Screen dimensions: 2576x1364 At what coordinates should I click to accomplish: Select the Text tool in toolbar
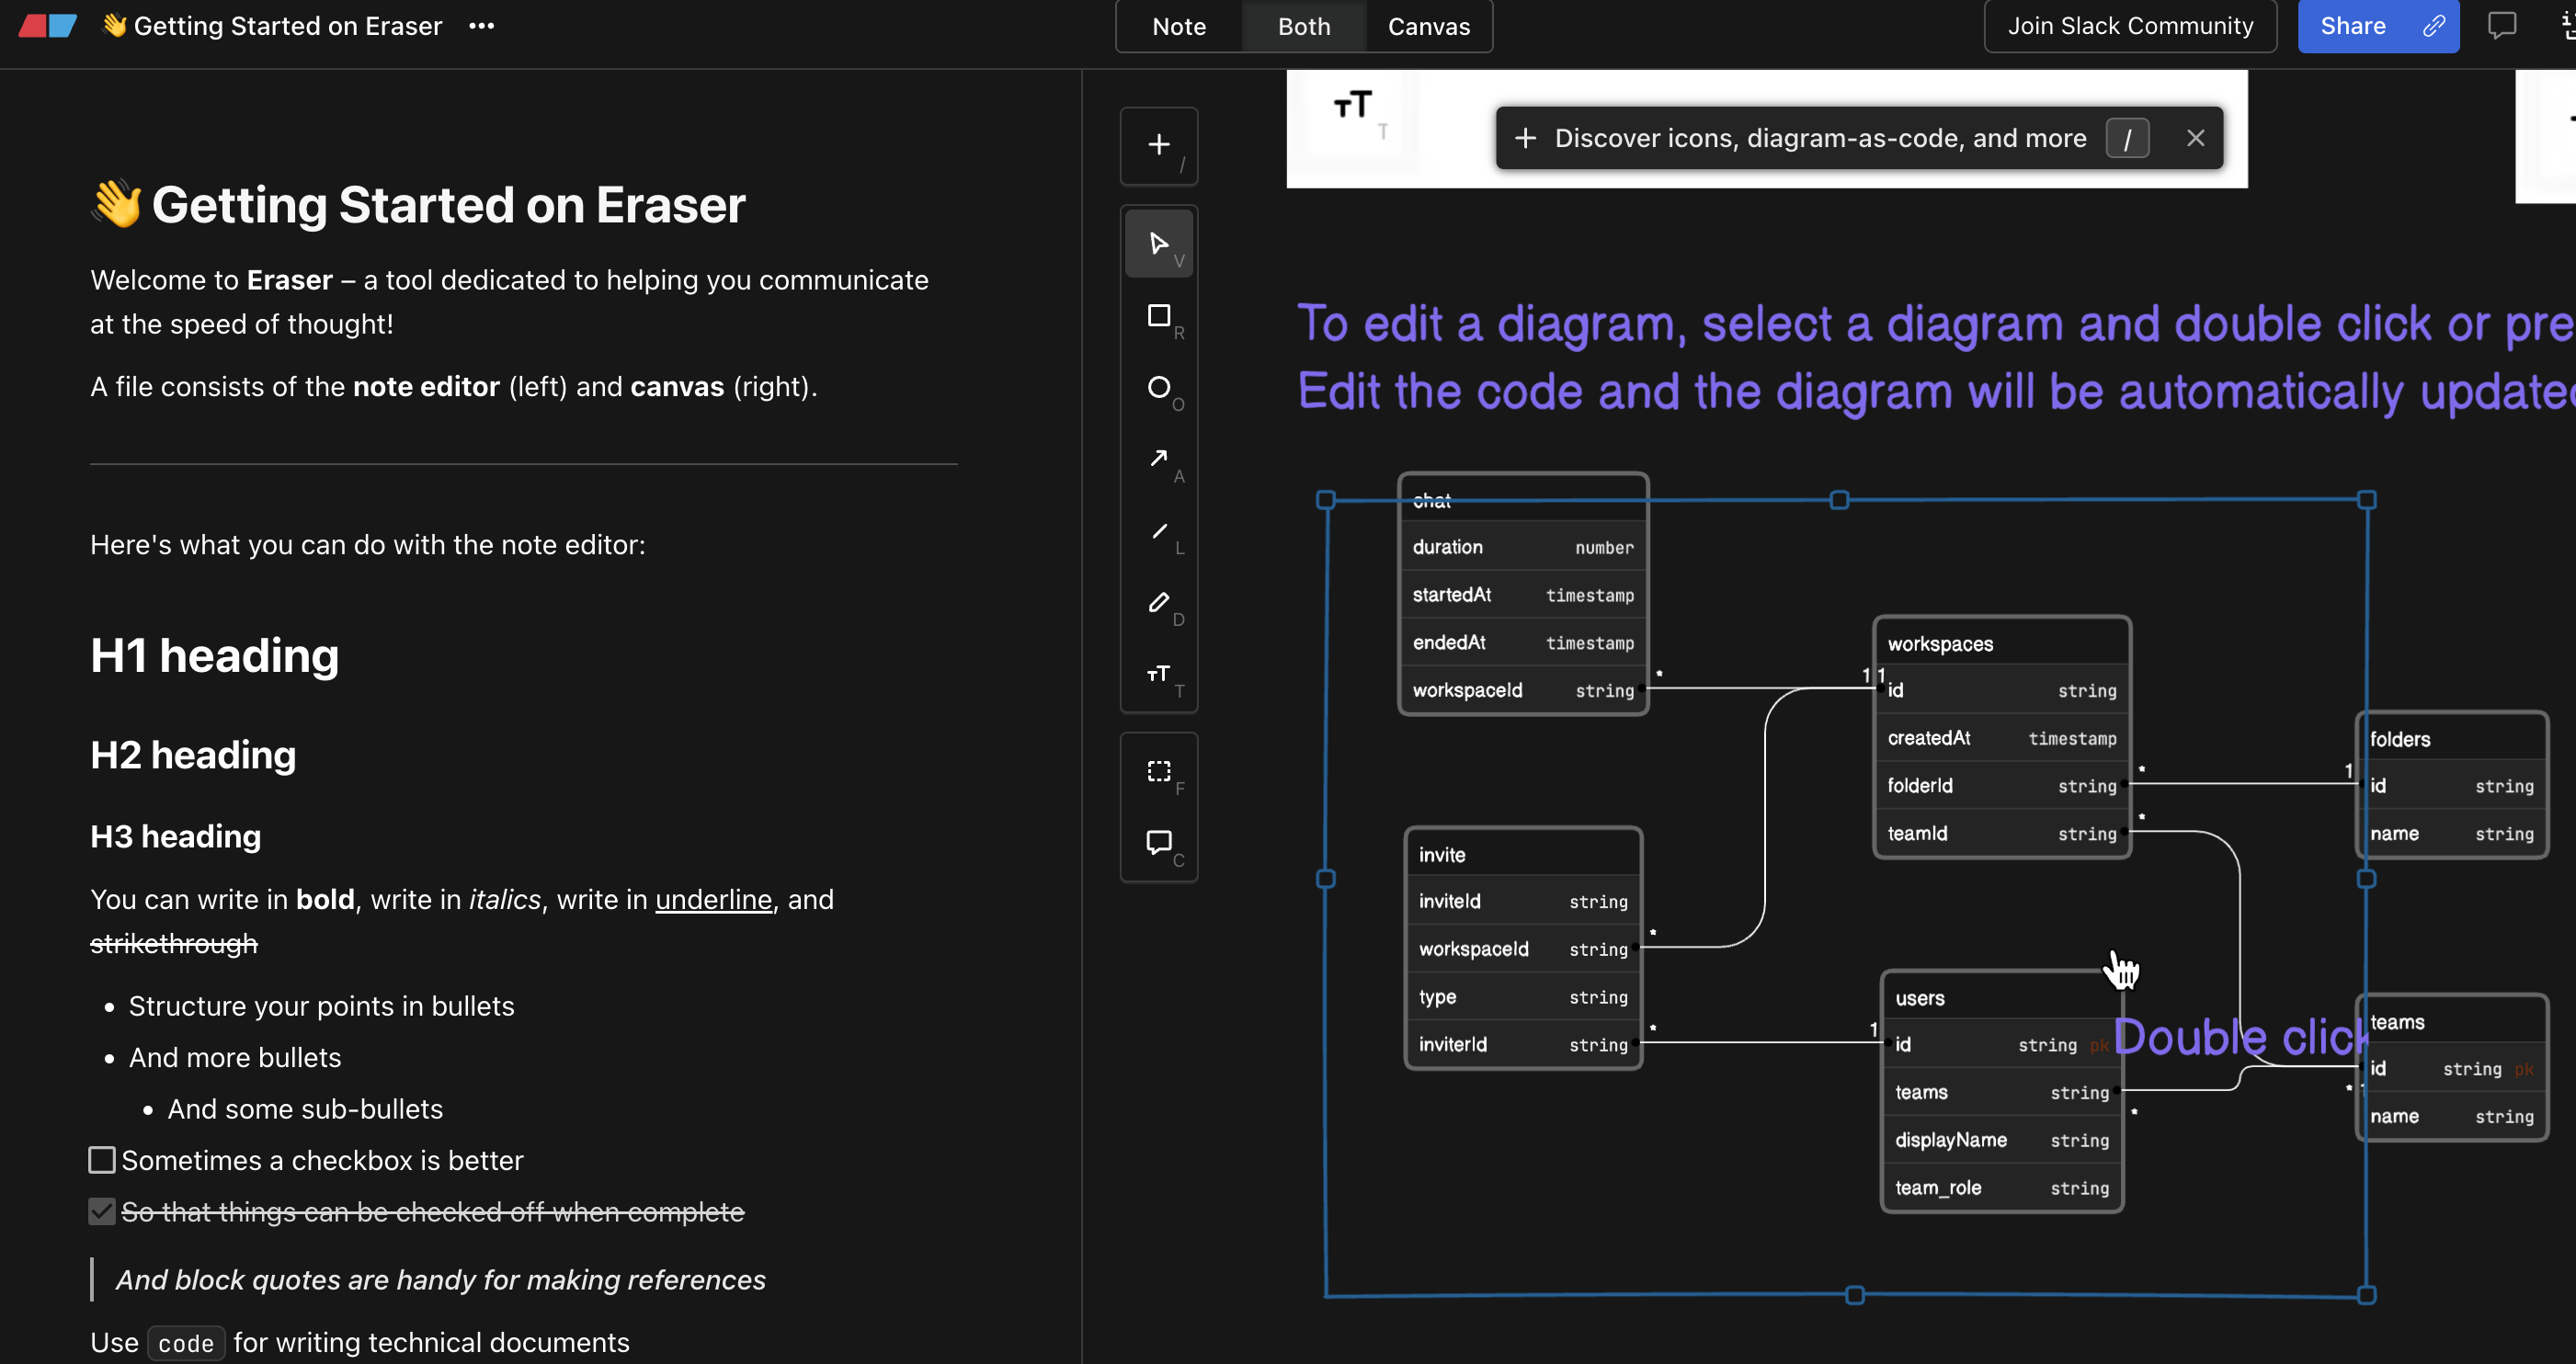pyautogui.click(x=1159, y=675)
